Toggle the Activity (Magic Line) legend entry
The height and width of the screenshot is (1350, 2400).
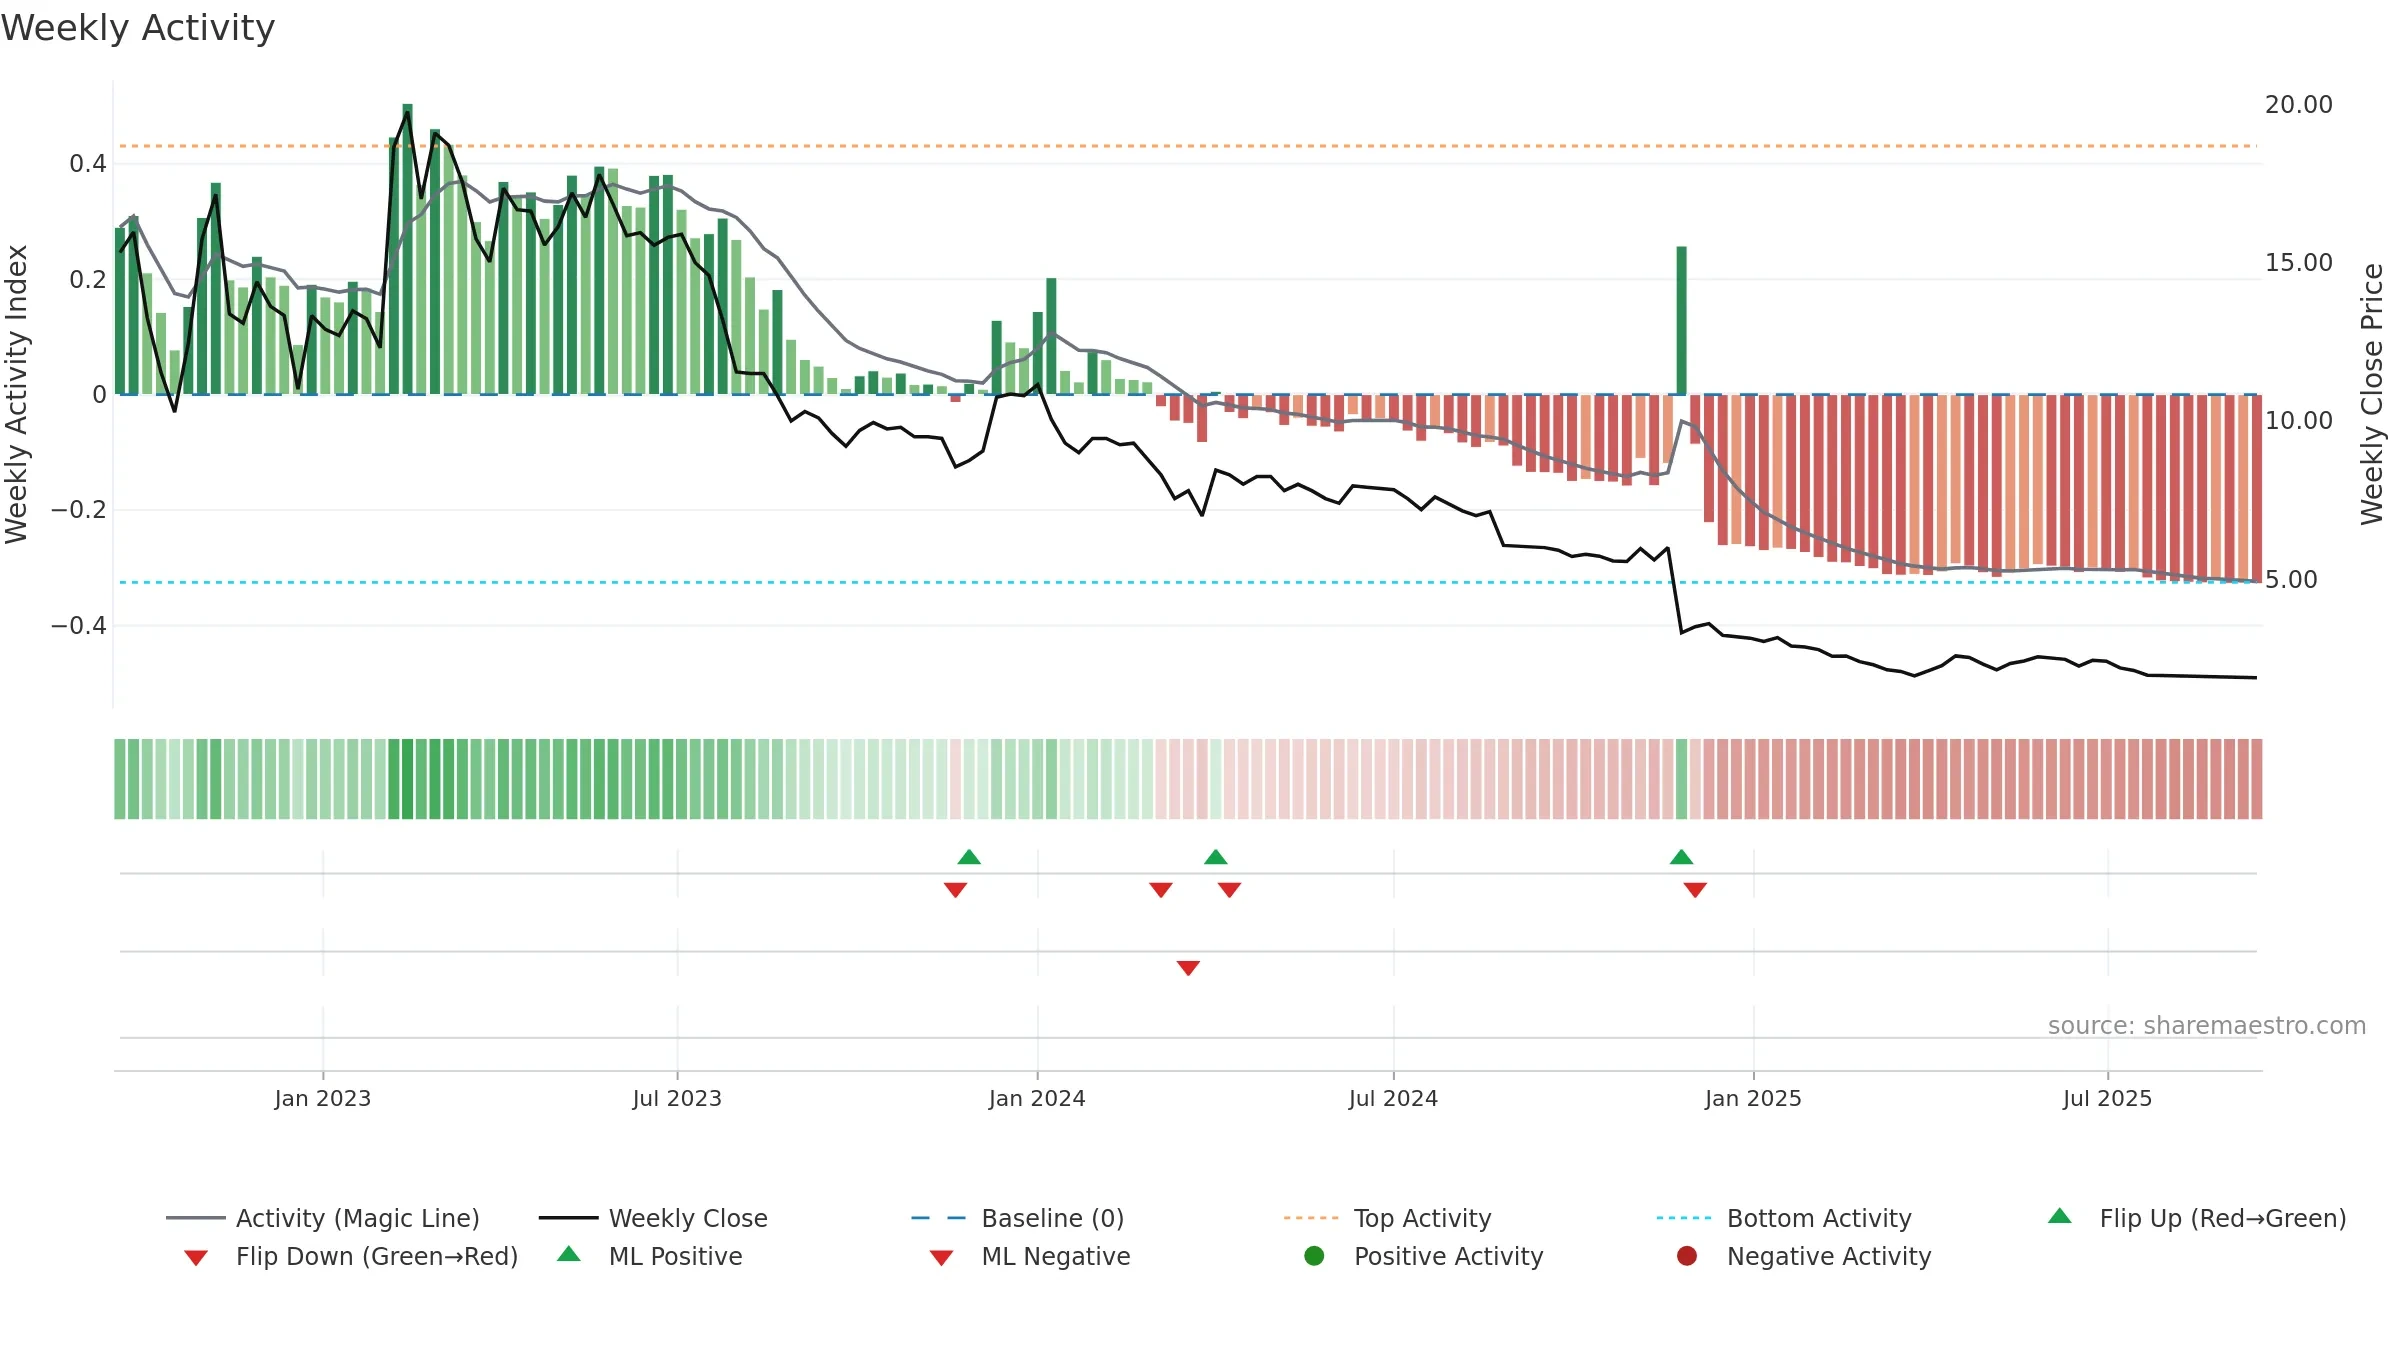(323, 1218)
